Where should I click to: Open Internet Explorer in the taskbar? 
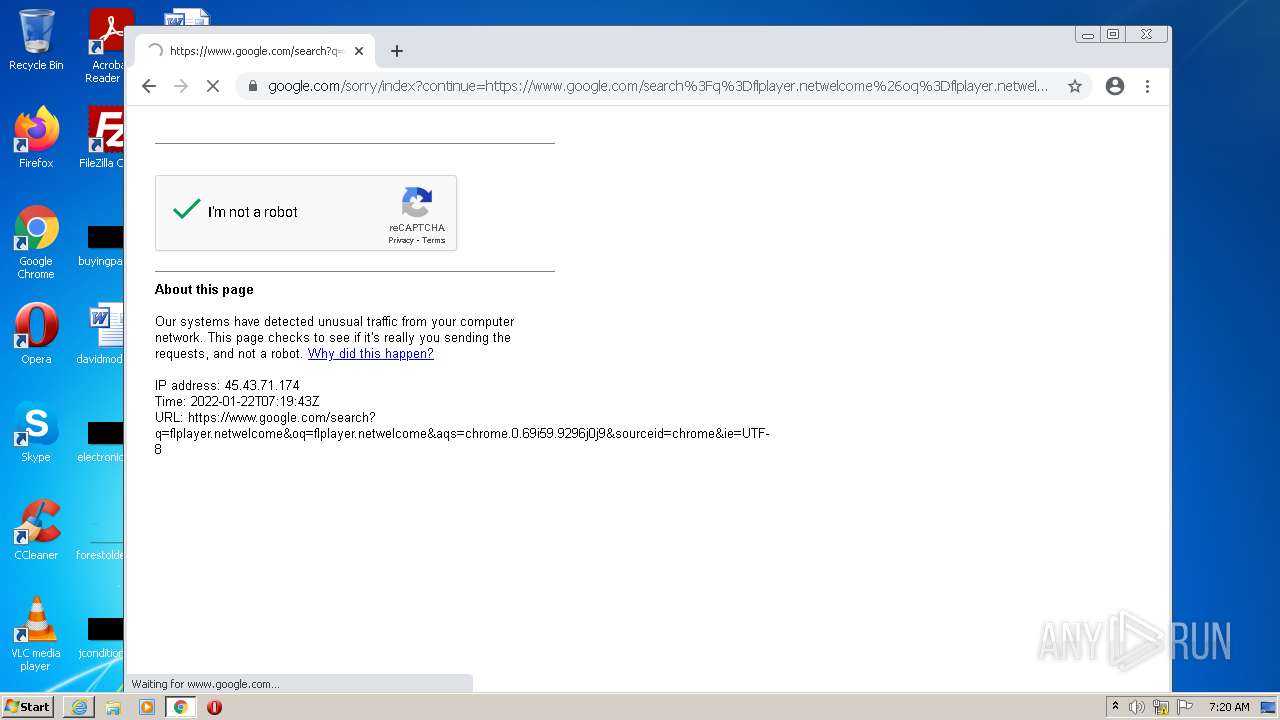point(79,707)
